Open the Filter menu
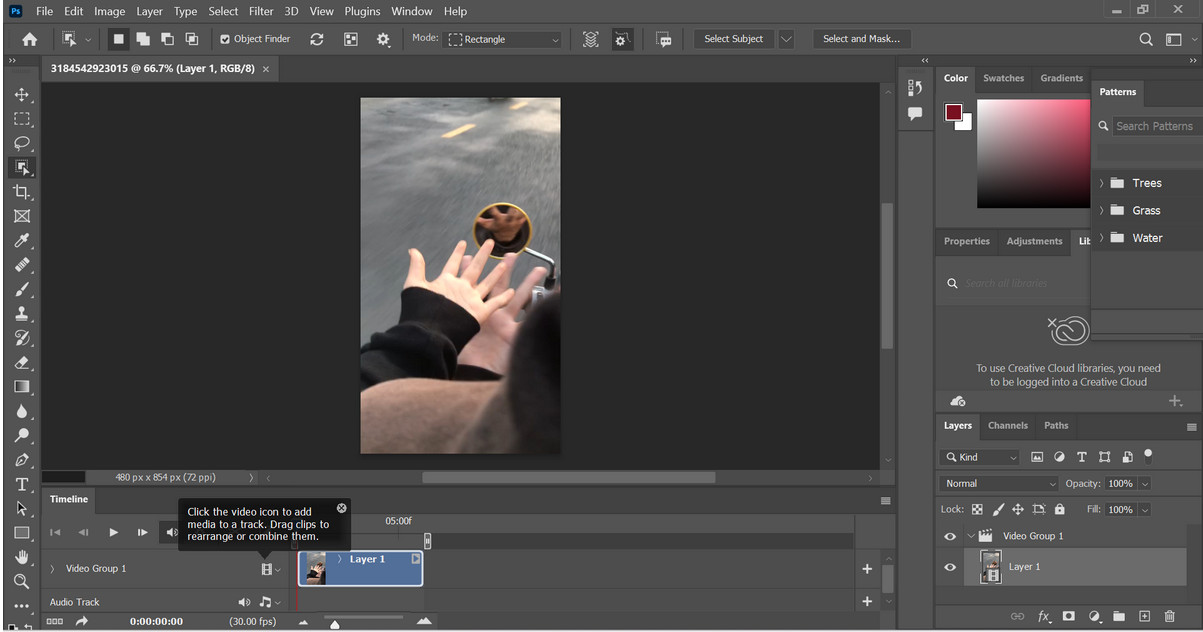 (261, 11)
